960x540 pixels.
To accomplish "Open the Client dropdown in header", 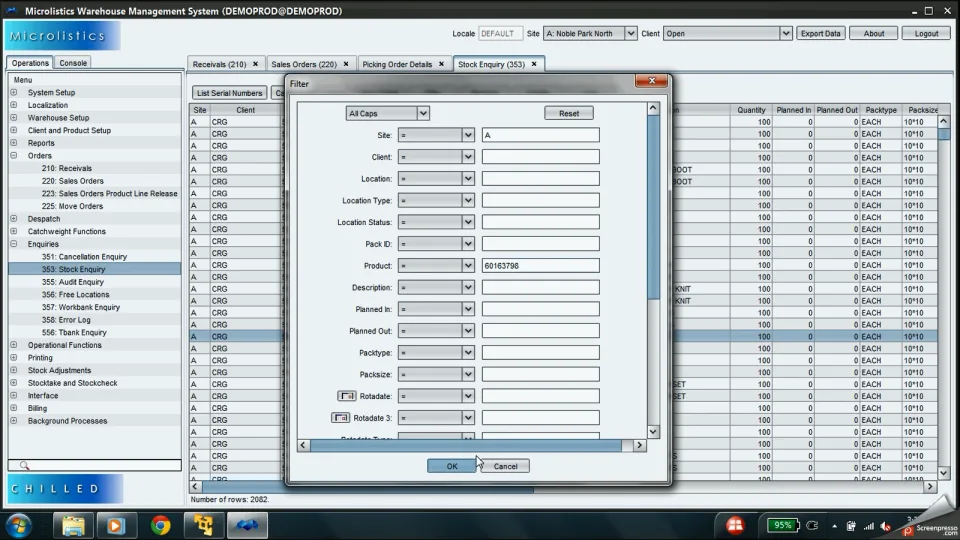I will pos(786,33).
